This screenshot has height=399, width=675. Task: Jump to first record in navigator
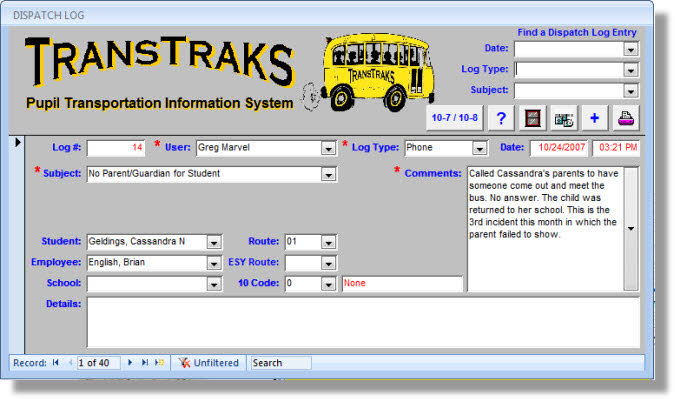pyautogui.click(x=56, y=363)
